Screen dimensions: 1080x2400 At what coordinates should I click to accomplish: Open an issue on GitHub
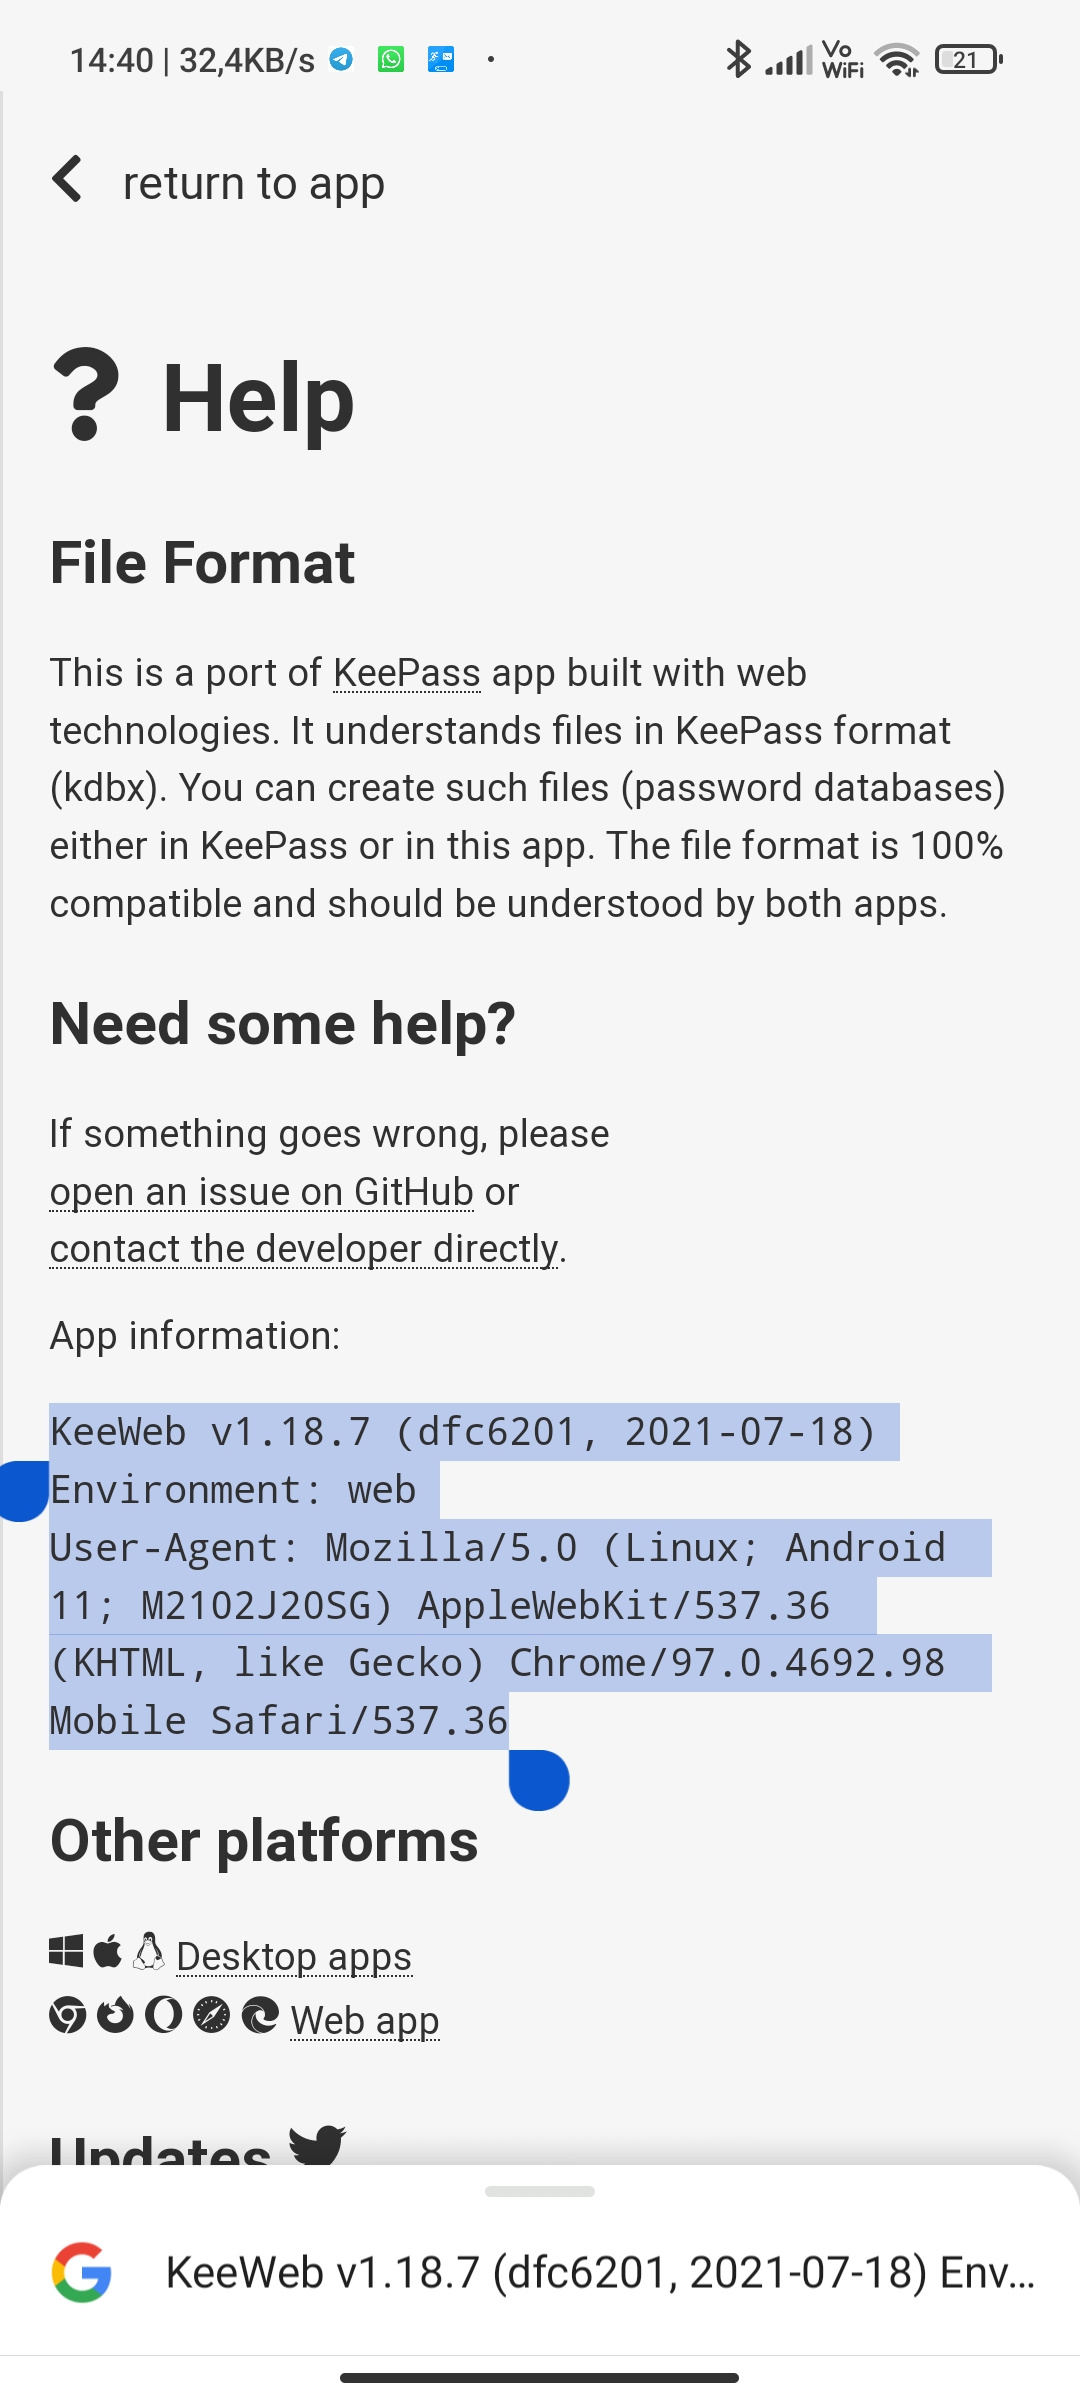pyautogui.click(x=261, y=1190)
